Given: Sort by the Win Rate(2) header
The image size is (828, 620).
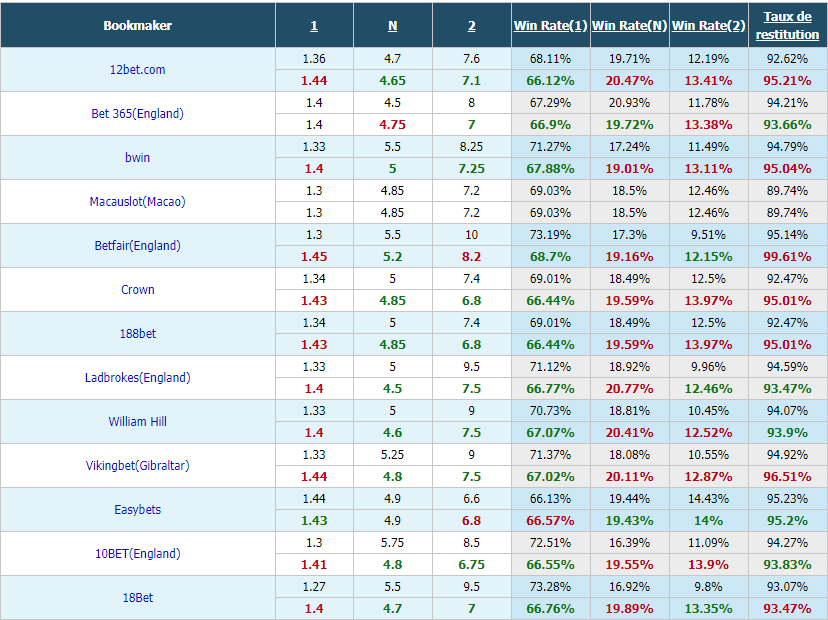Looking at the screenshot, I should [709, 25].
